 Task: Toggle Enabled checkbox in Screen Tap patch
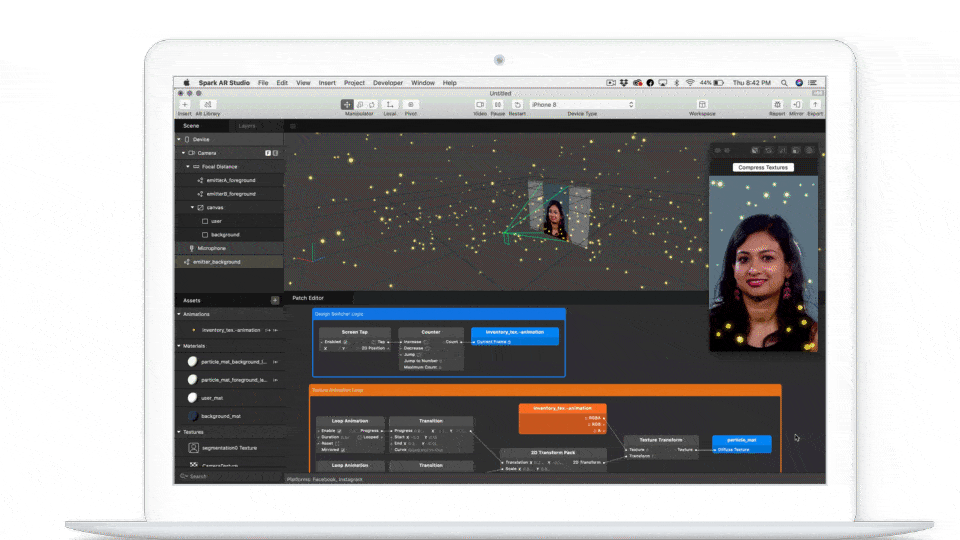point(345,342)
